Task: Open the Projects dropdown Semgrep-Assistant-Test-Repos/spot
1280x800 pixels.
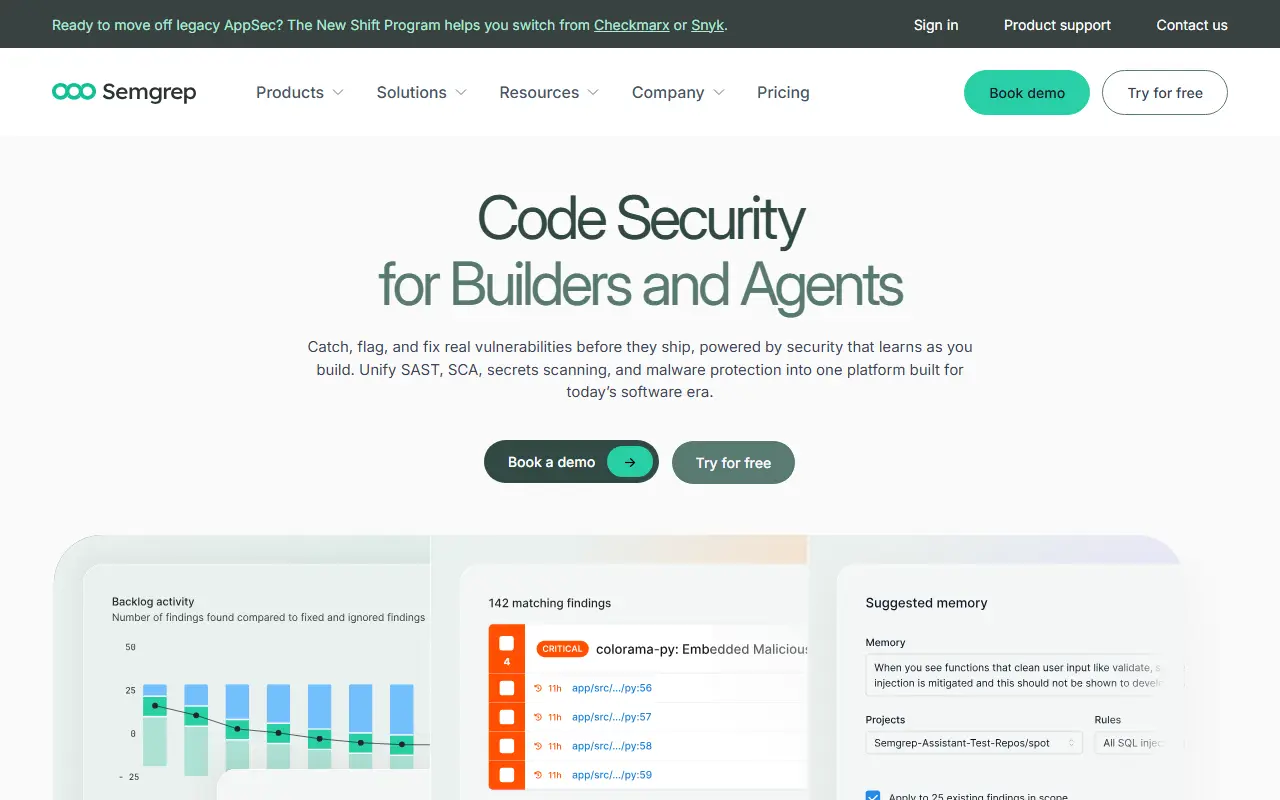Action: point(974,743)
